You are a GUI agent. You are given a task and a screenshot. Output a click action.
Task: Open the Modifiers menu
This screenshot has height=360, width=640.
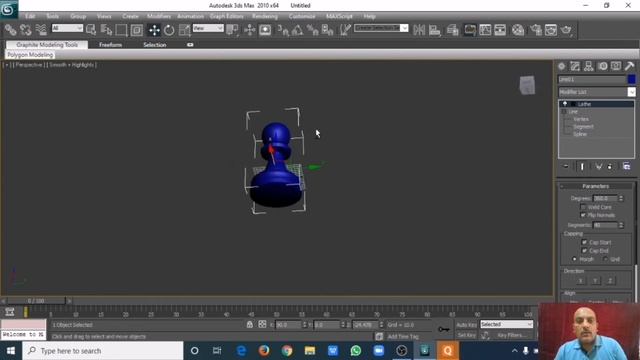coord(159,16)
